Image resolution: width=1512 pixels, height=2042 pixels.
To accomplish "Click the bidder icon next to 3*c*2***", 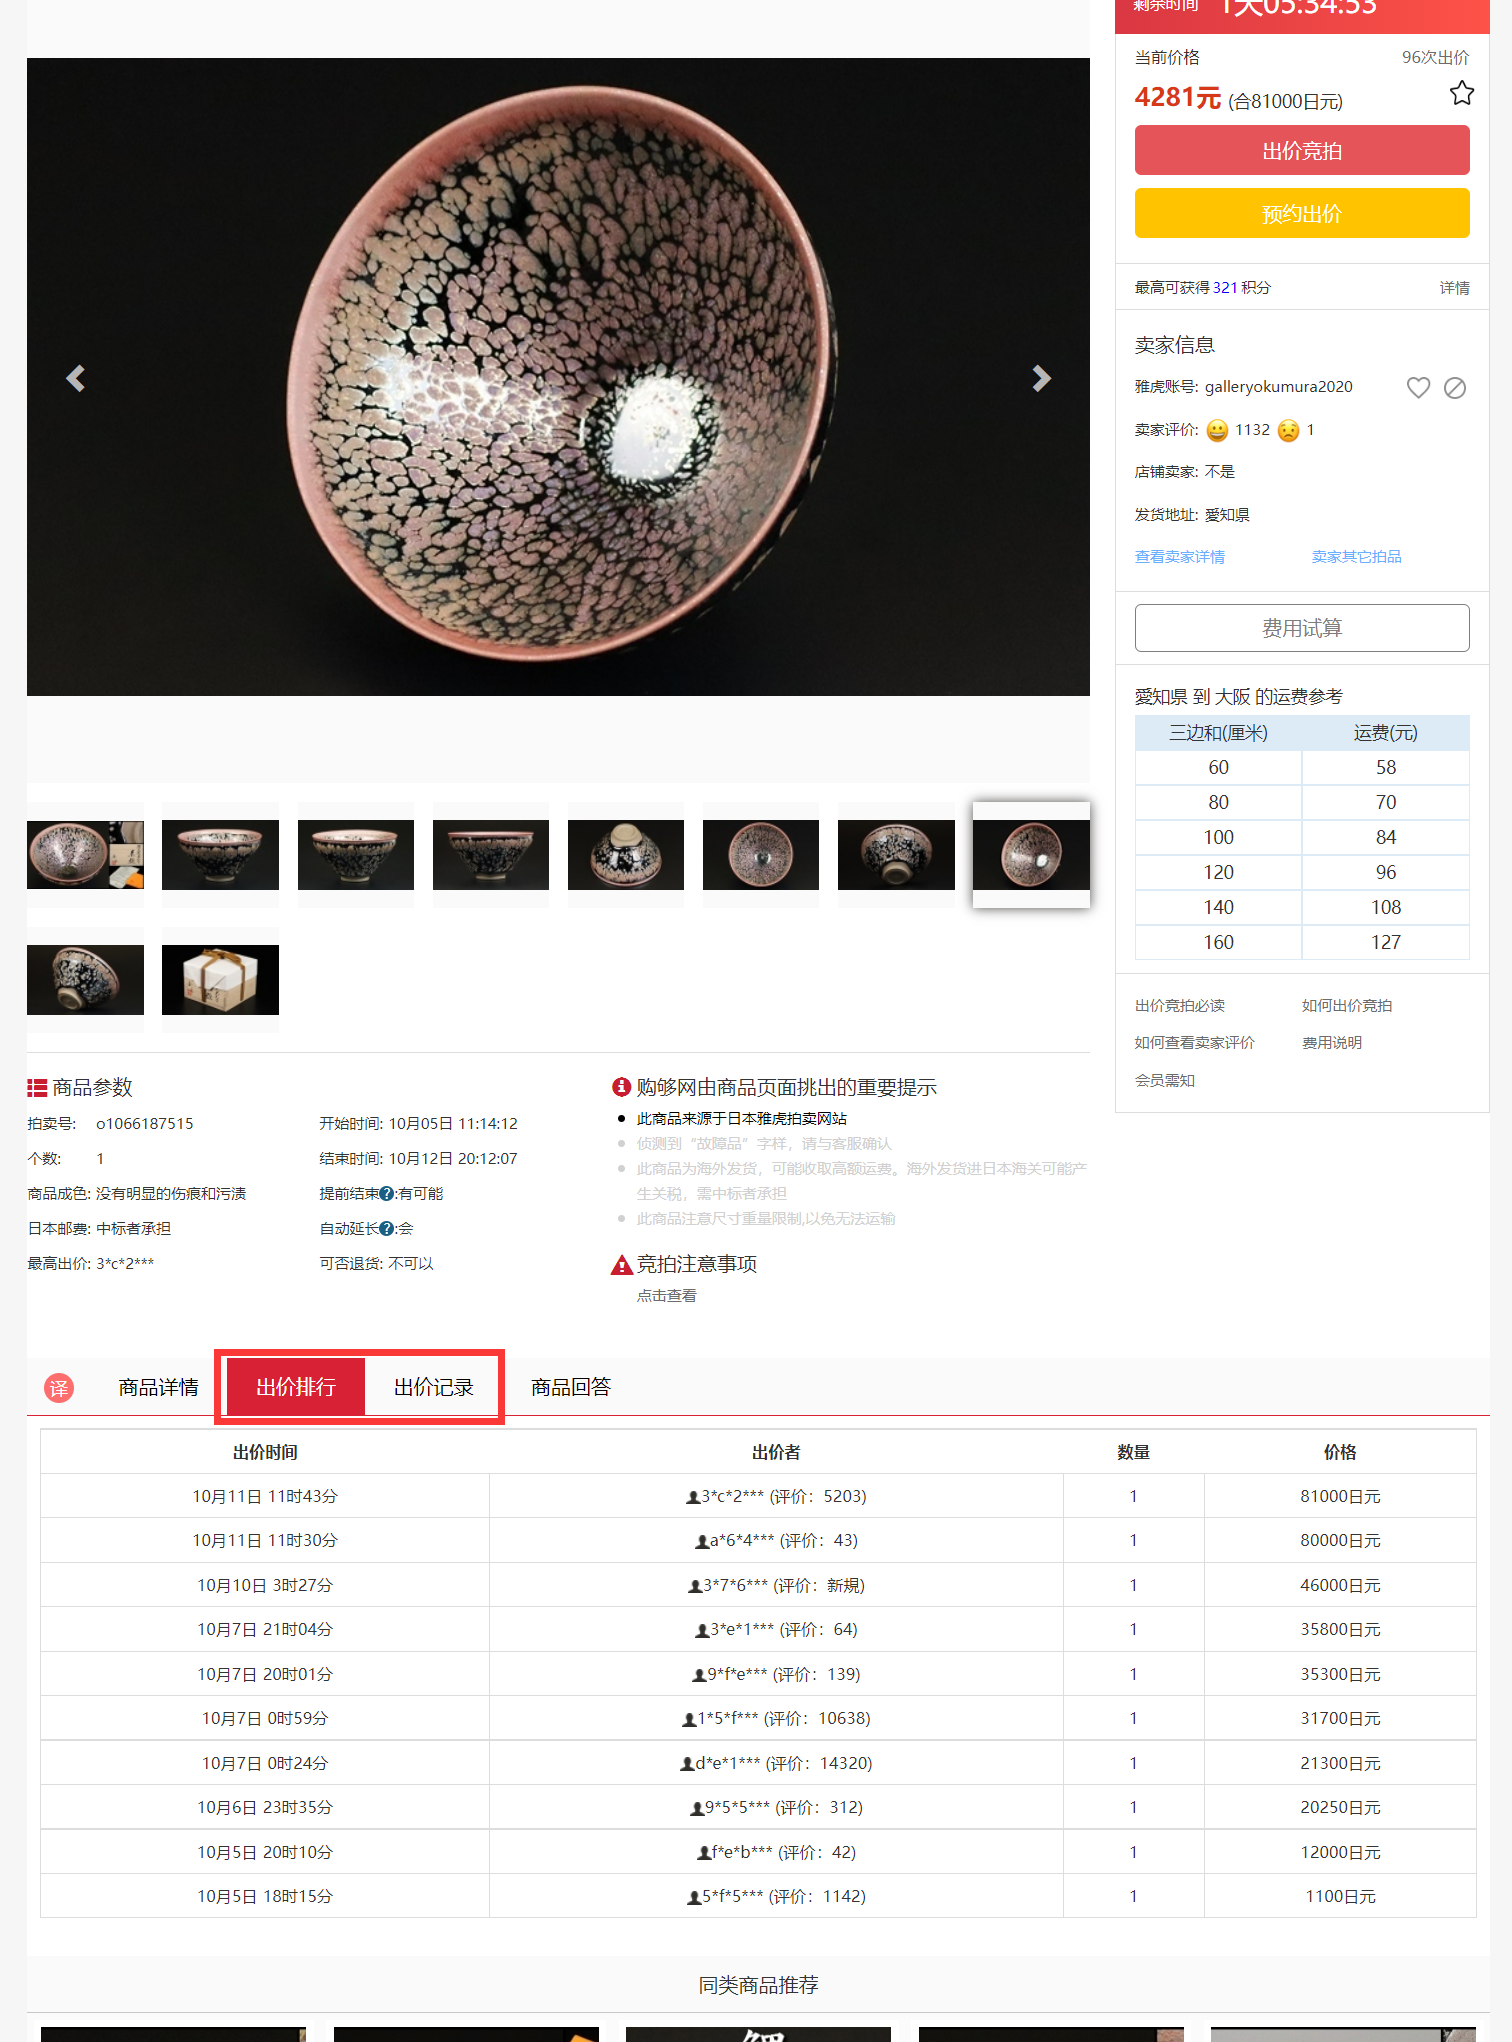I will pos(693,1497).
